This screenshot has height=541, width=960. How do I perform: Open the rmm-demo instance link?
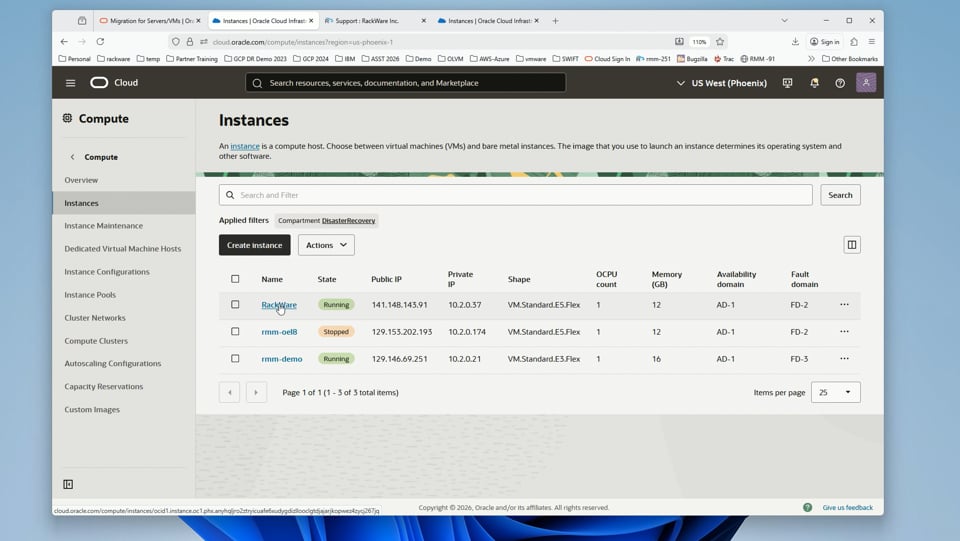(282, 359)
